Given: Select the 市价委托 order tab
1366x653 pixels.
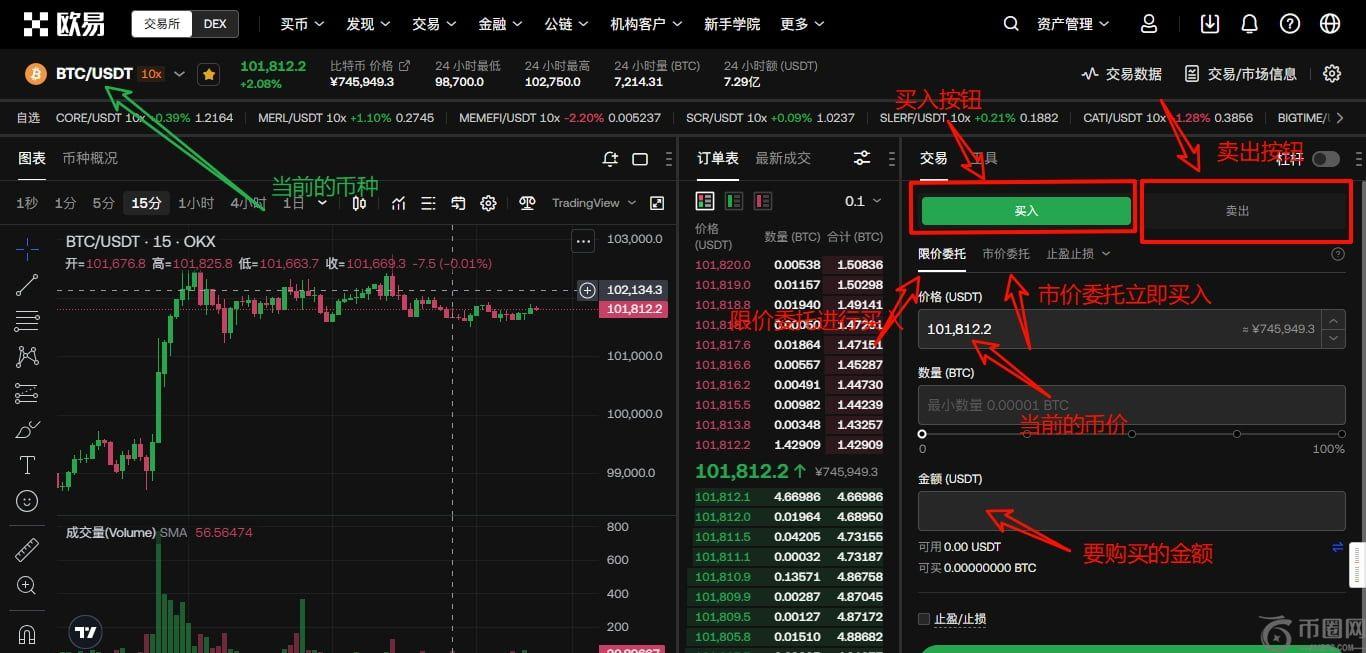Looking at the screenshot, I should tap(1006, 254).
